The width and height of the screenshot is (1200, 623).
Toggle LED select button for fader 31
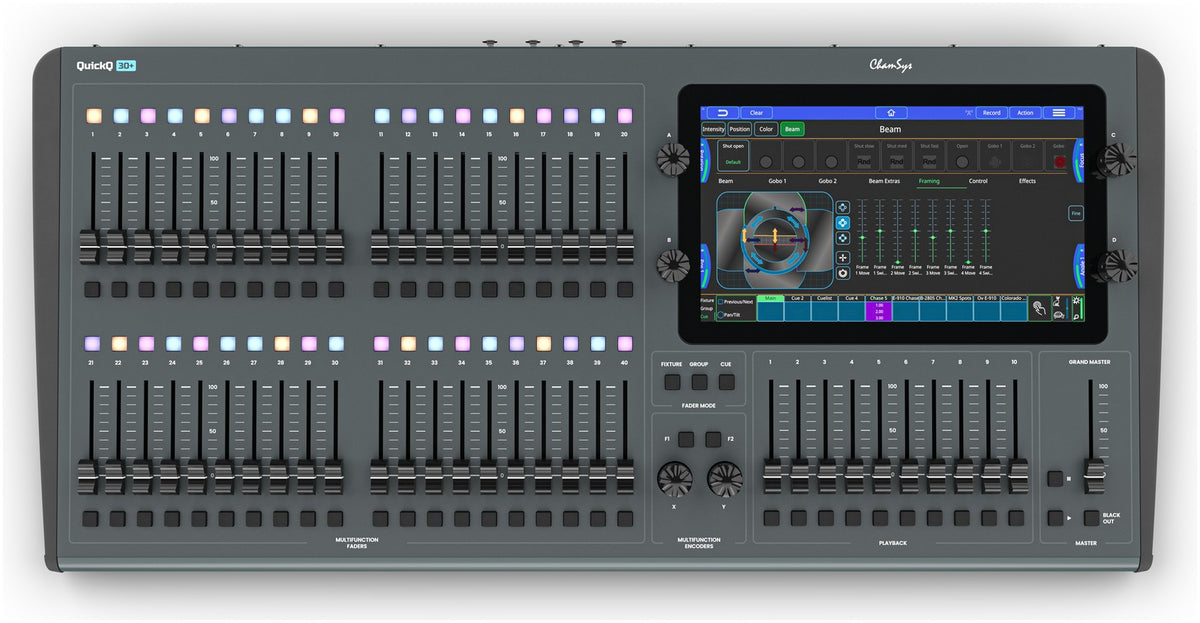381,343
